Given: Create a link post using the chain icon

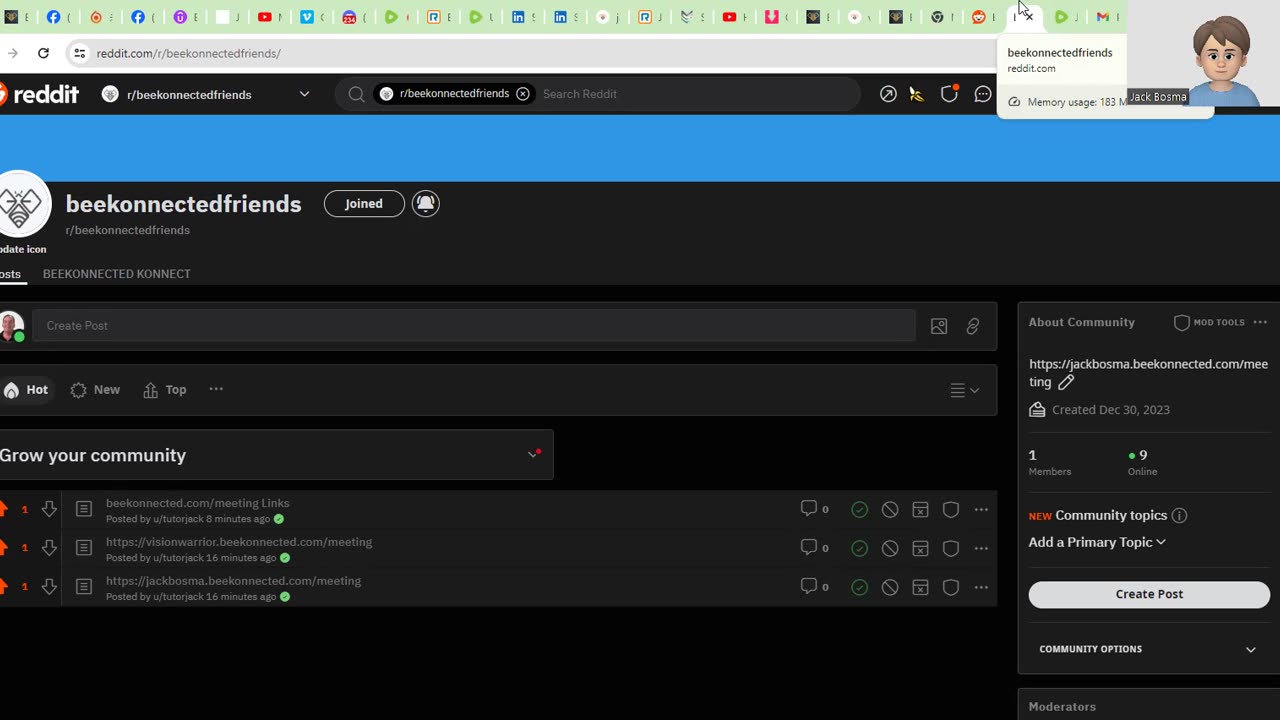Looking at the screenshot, I should 973,326.
